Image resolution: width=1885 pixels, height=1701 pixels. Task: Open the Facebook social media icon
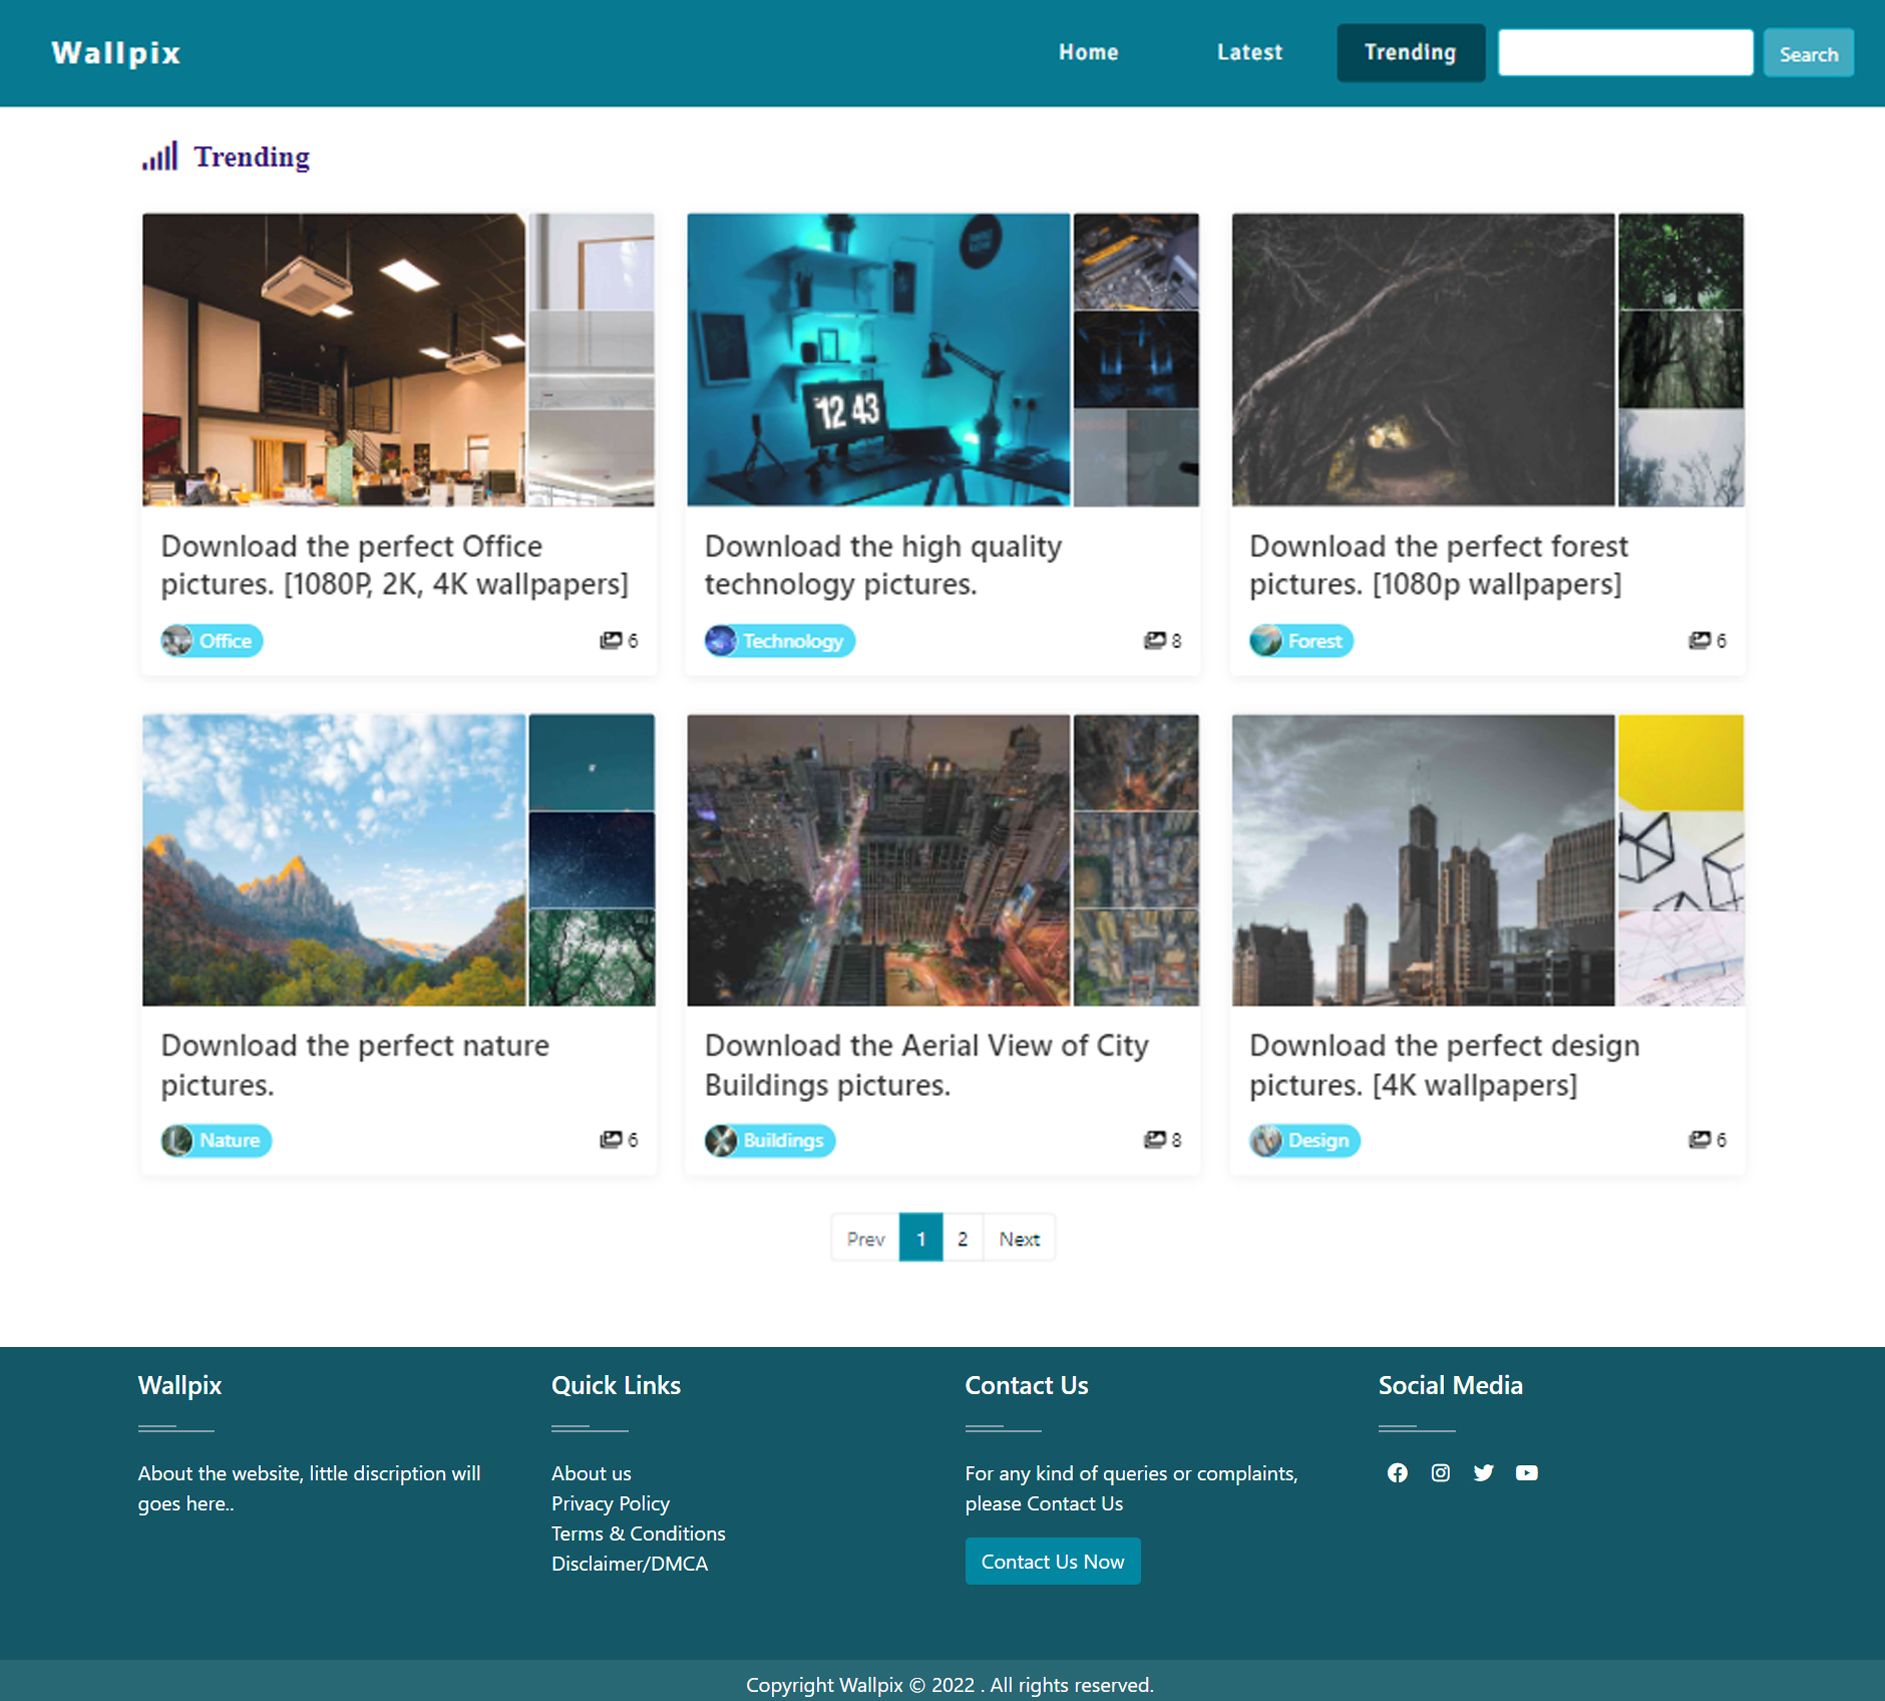point(1397,1473)
